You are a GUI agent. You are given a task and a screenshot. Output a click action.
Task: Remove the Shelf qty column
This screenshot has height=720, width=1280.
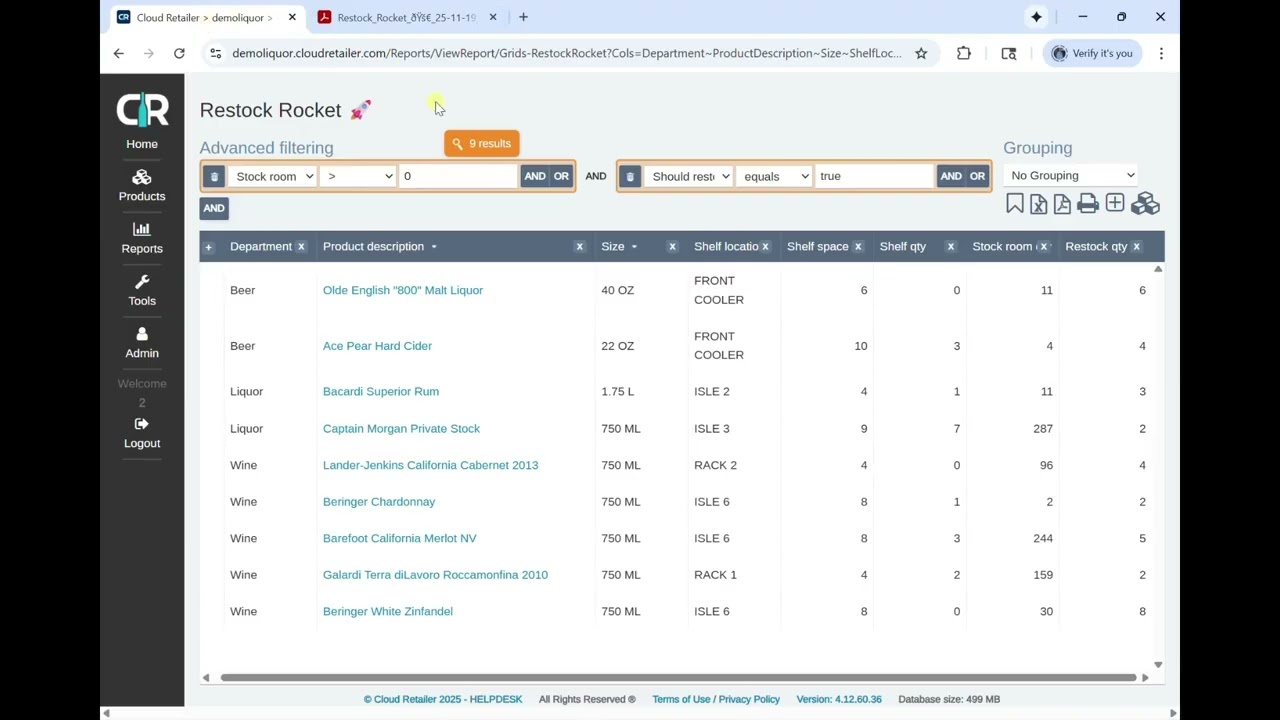[x=950, y=247]
